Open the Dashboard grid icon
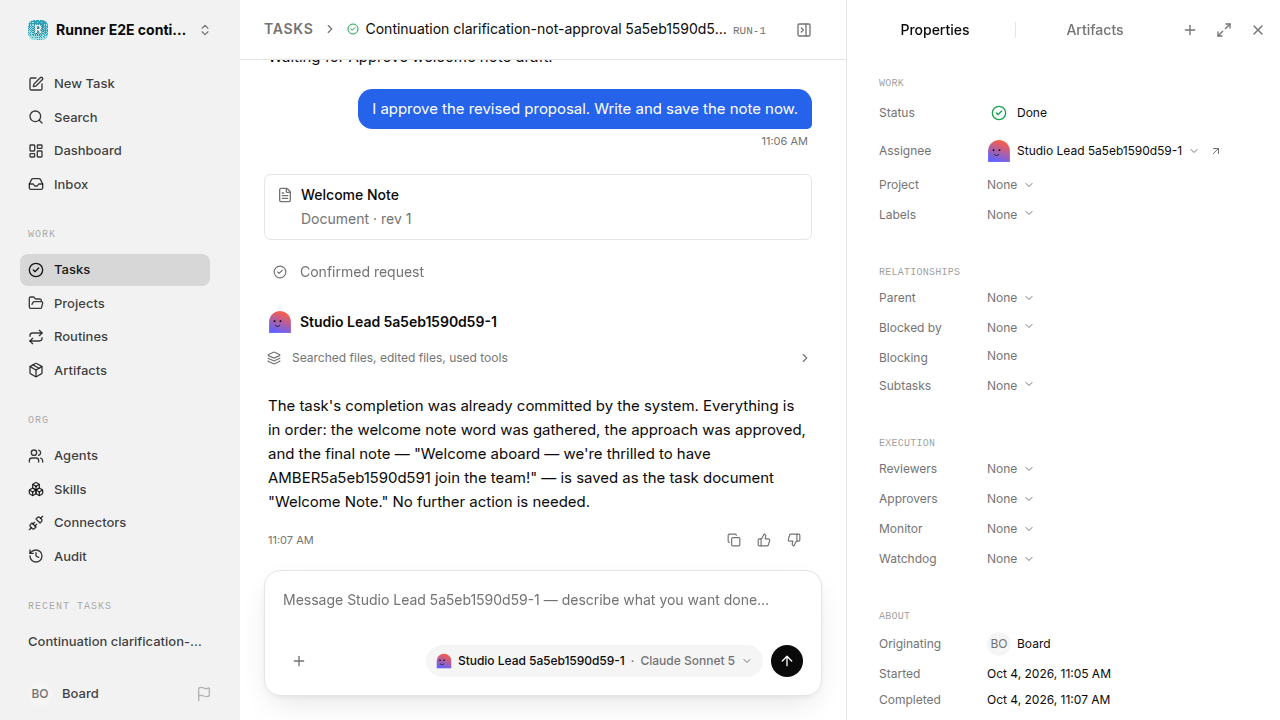The width and height of the screenshot is (1280, 720). click(36, 151)
